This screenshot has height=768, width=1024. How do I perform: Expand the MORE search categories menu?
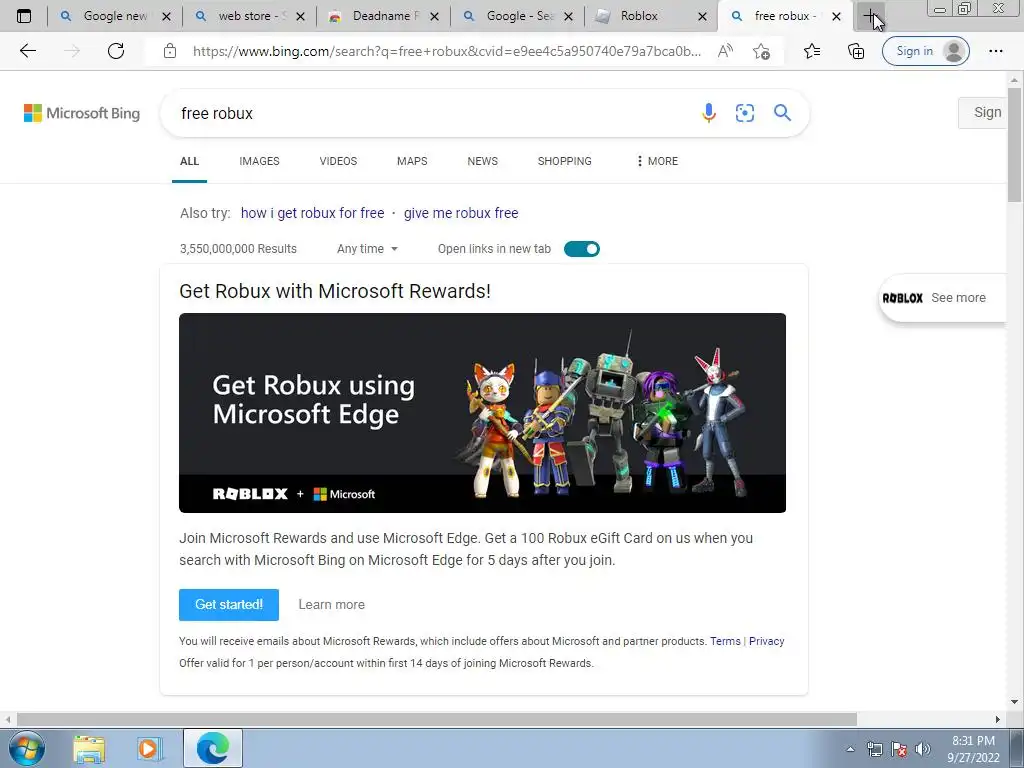(x=657, y=161)
